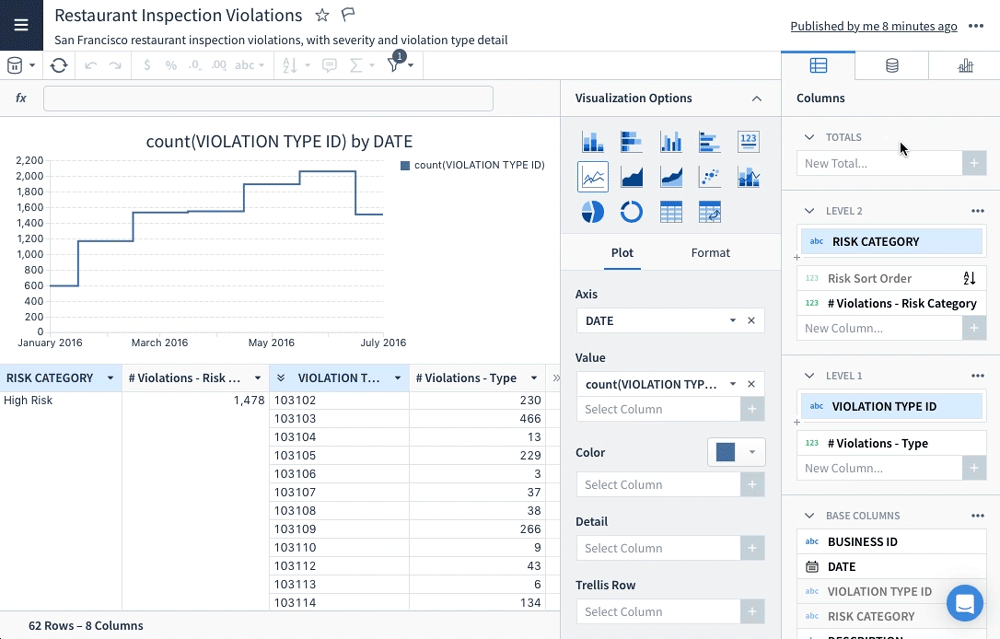The image size is (1000, 639).
Task: Select the line chart type
Action: tap(592, 177)
